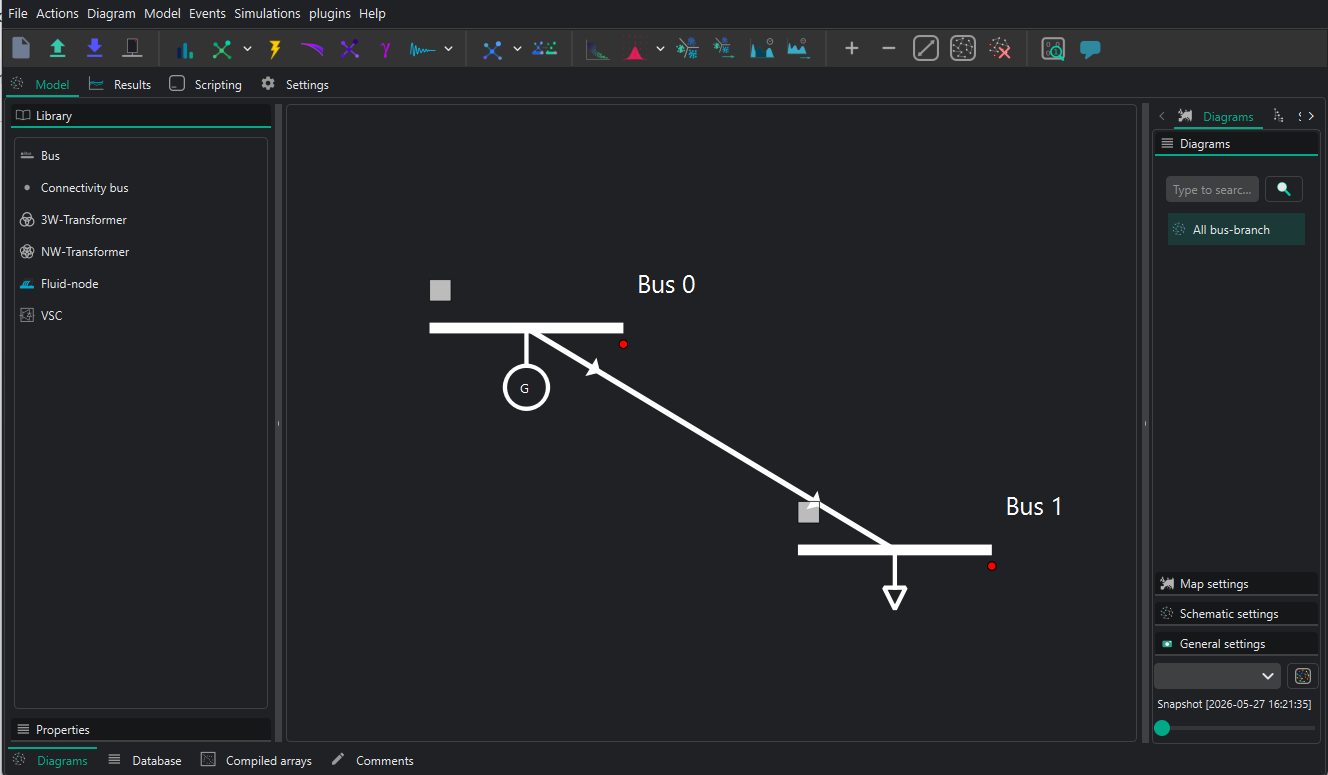Open dropdown arrow next to power flow icon
This screenshot has height=775, width=1328.
(248, 48)
